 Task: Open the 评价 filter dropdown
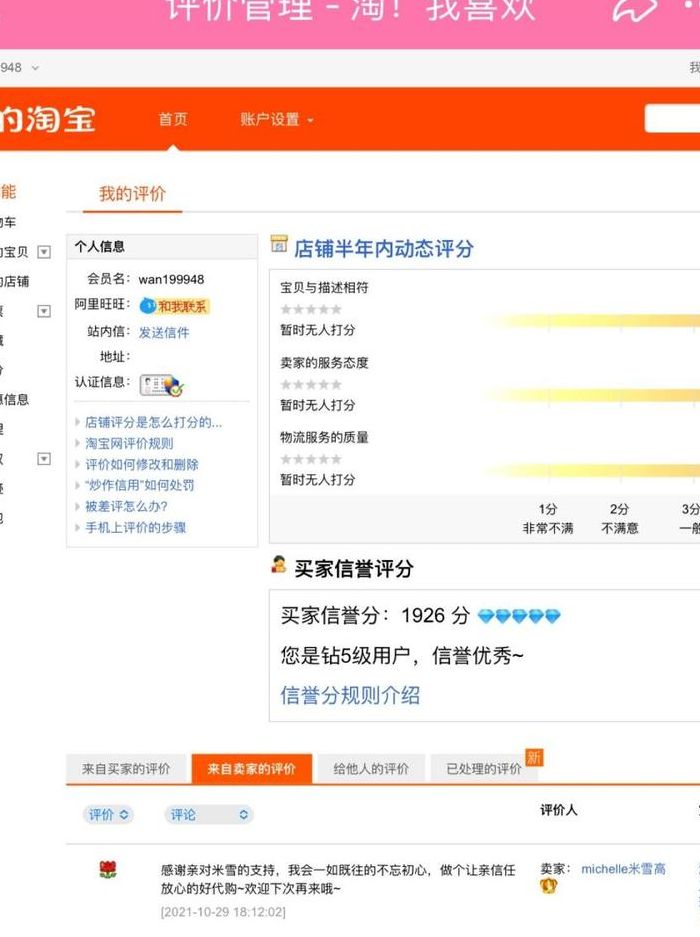(x=108, y=814)
